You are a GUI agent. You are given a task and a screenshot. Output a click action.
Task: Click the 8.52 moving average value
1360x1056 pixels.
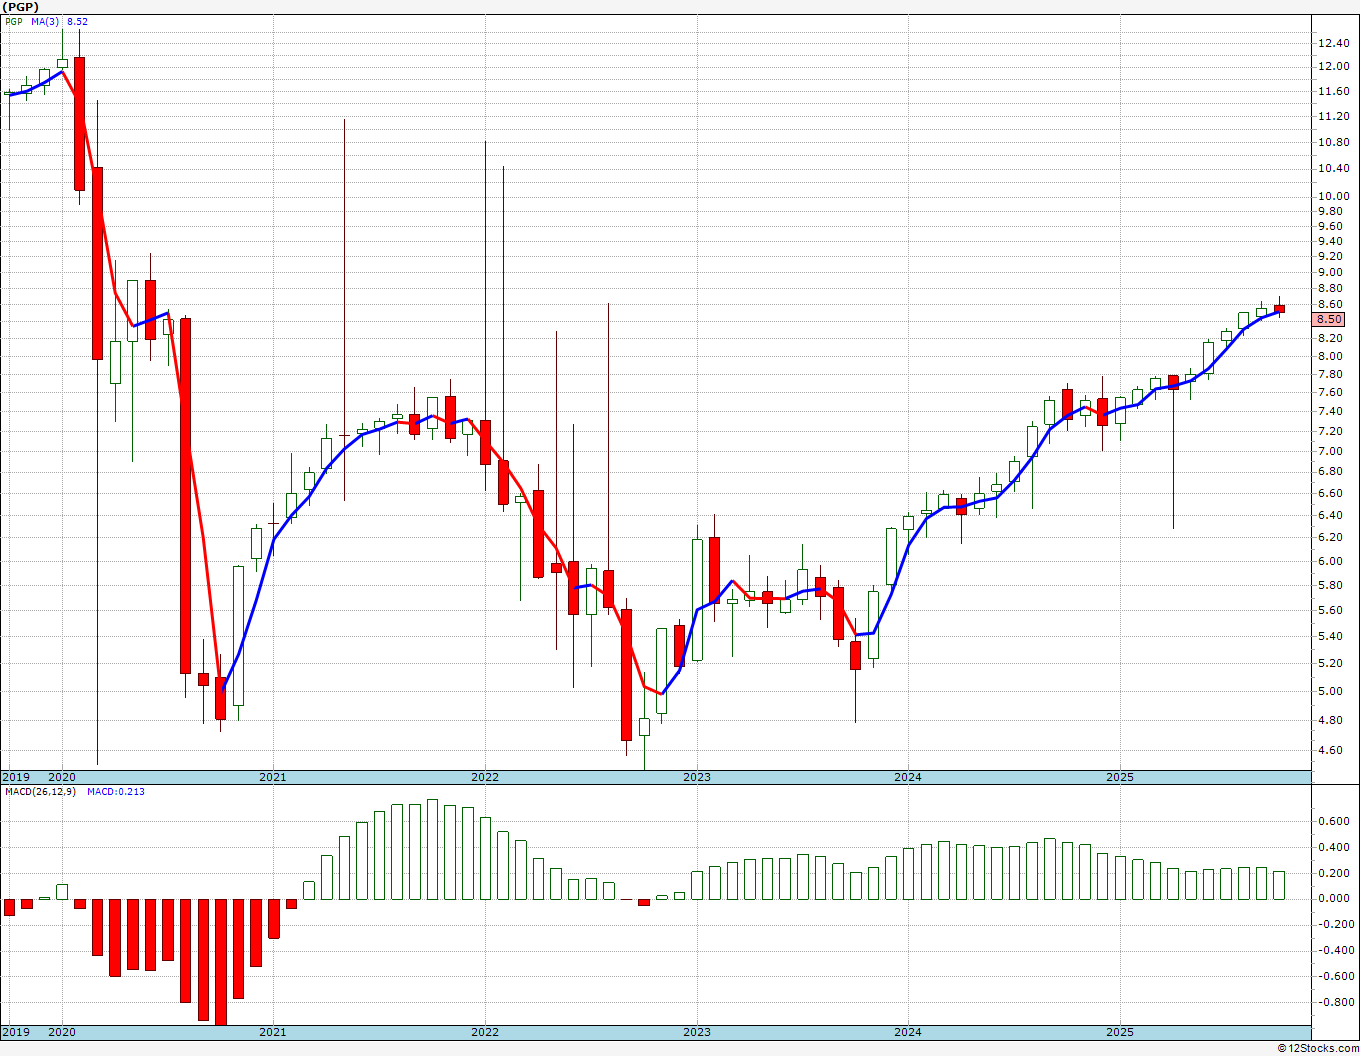(77, 21)
